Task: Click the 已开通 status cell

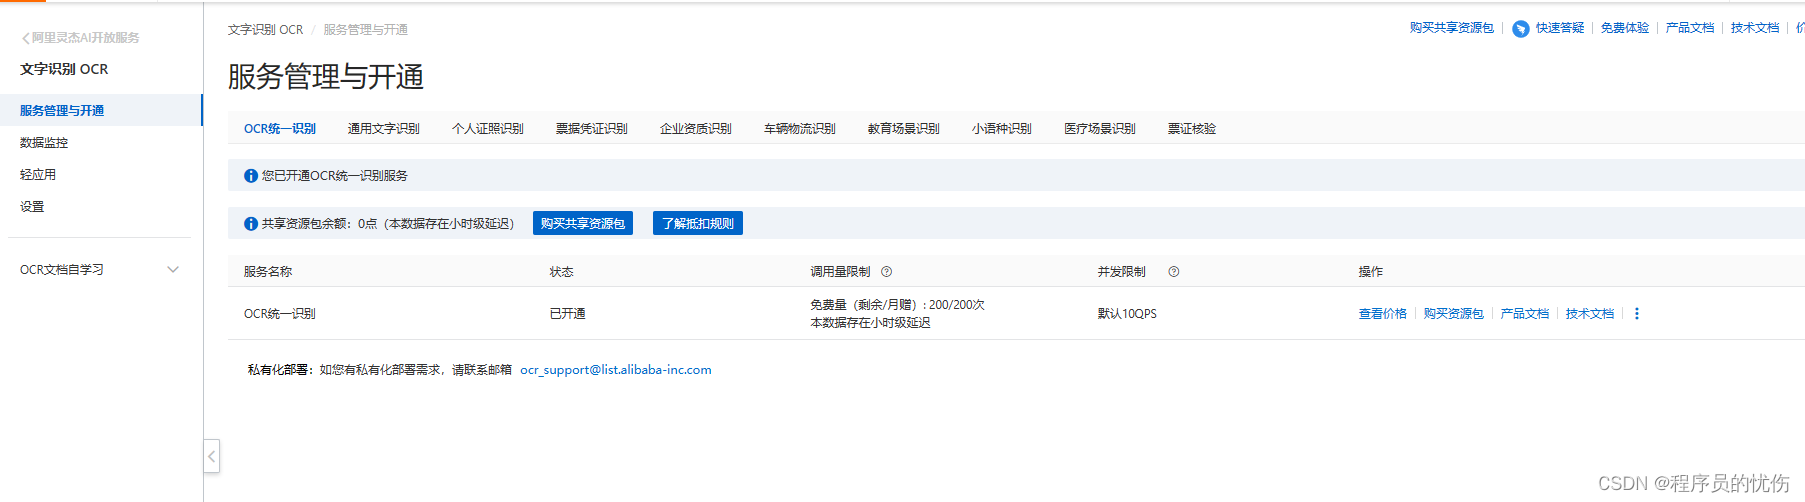Action: click(x=568, y=314)
